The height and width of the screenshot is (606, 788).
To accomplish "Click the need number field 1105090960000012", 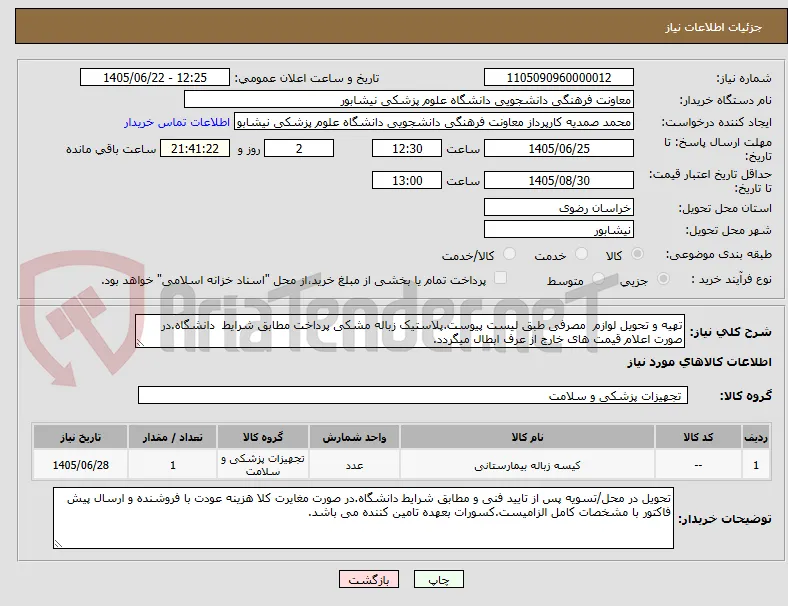I will pyautogui.click(x=558, y=77).
